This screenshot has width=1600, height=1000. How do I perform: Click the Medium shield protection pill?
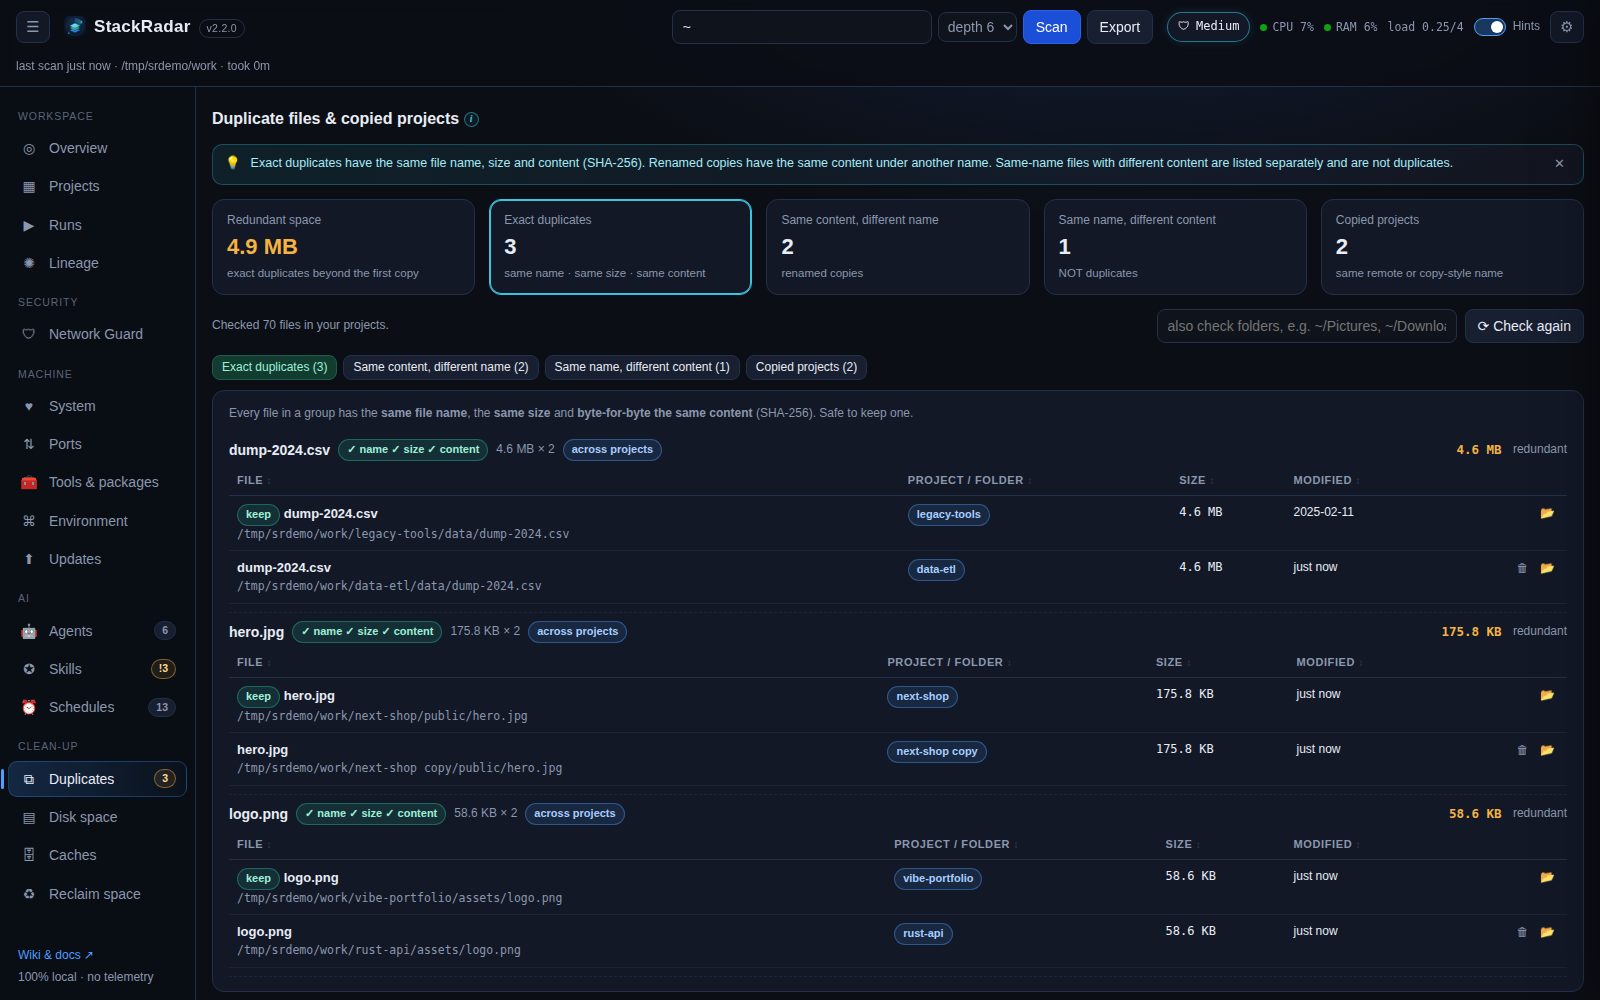1208,27
